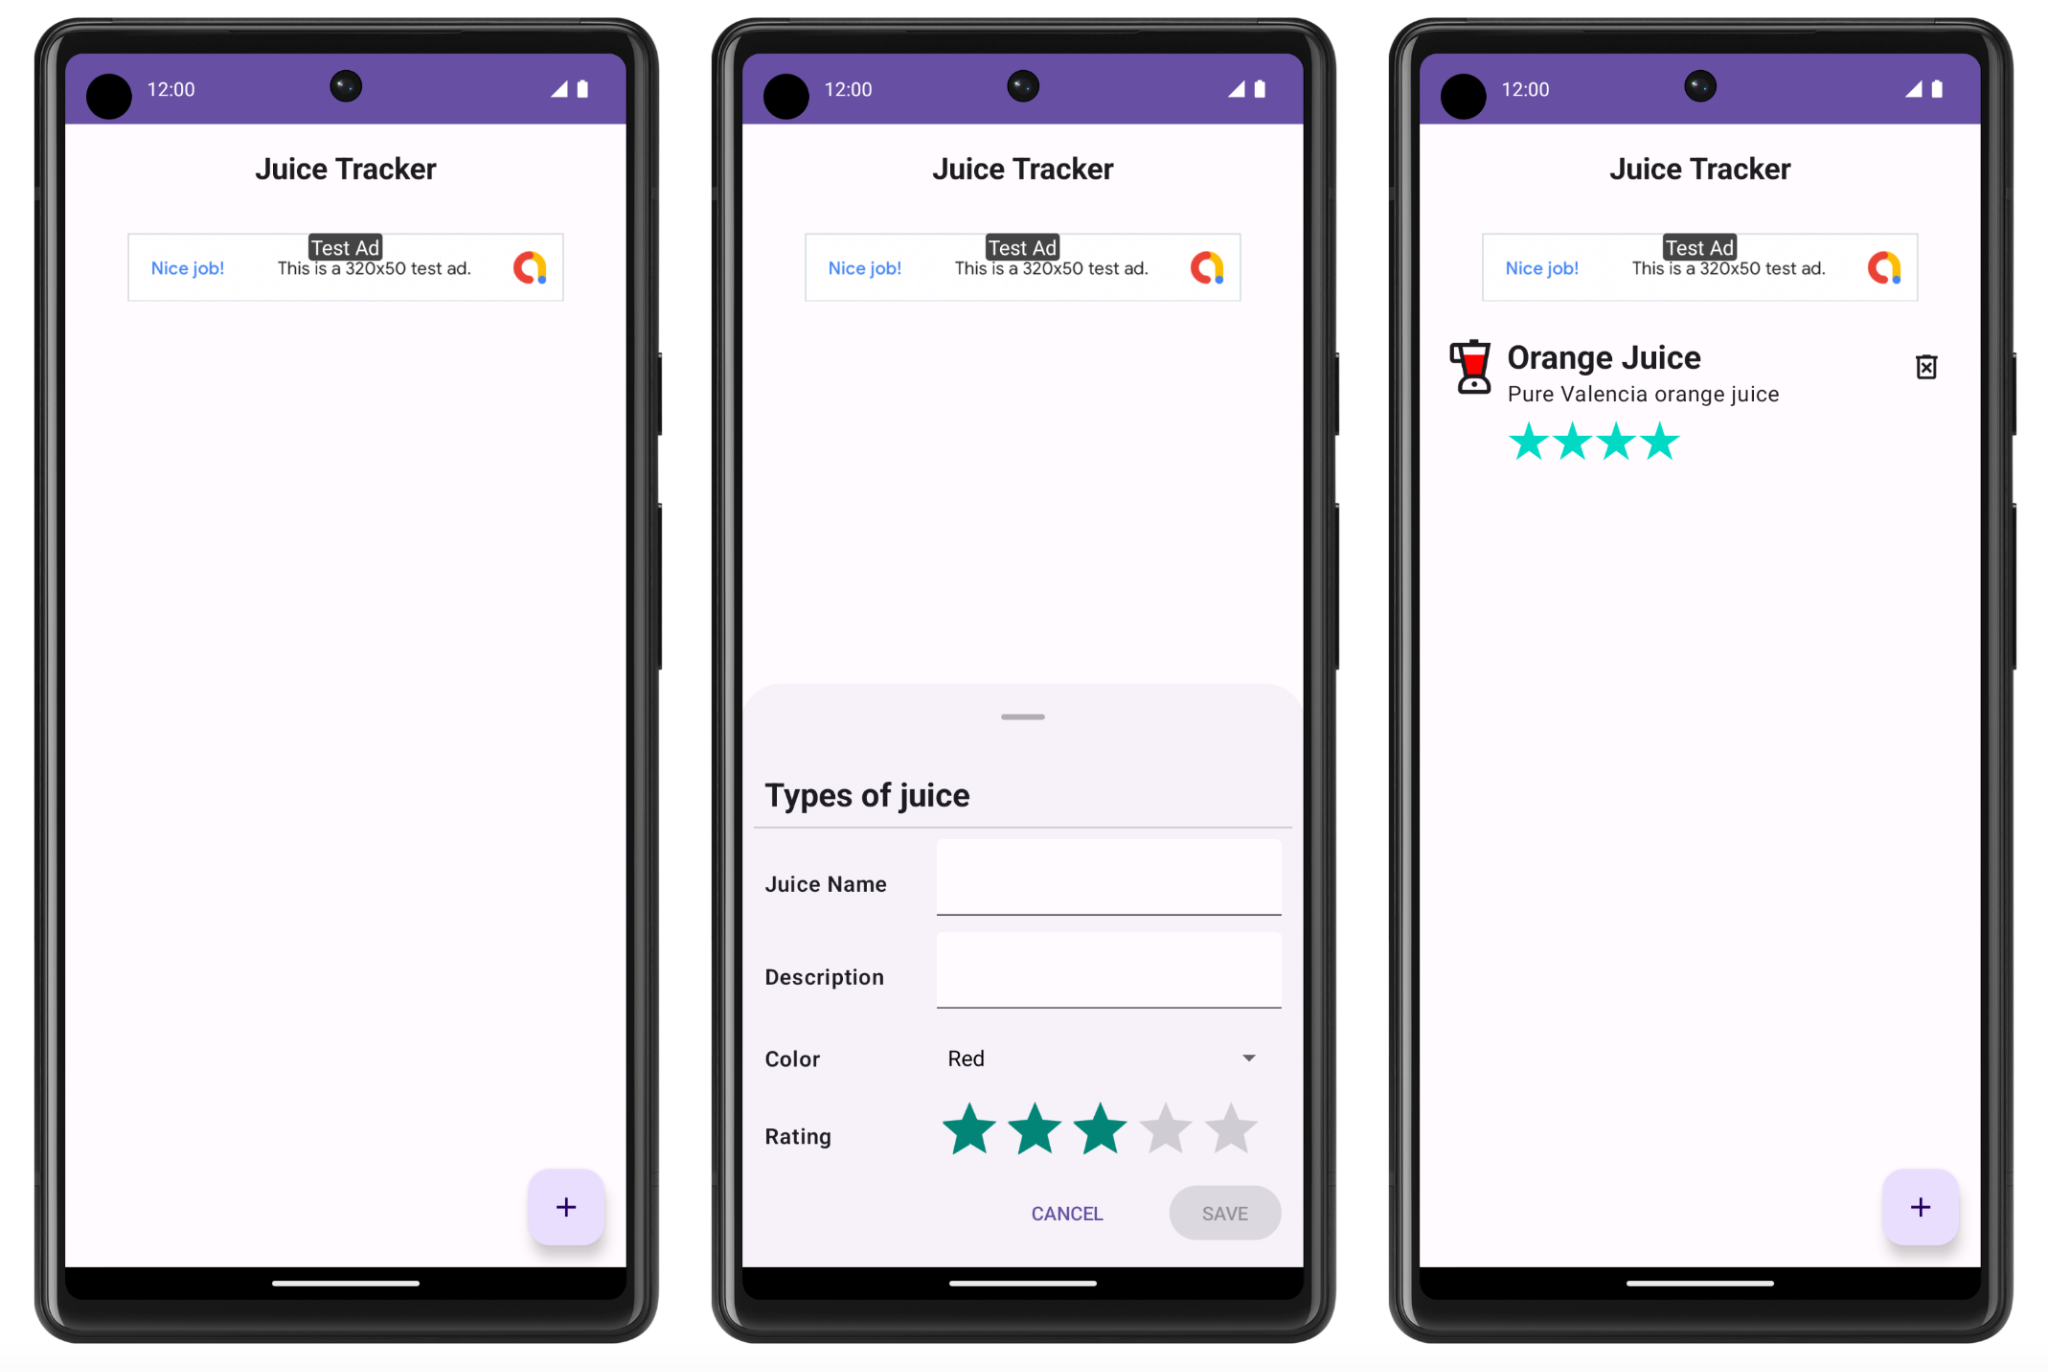Click the CANCEL button in the form

[1067, 1211]
